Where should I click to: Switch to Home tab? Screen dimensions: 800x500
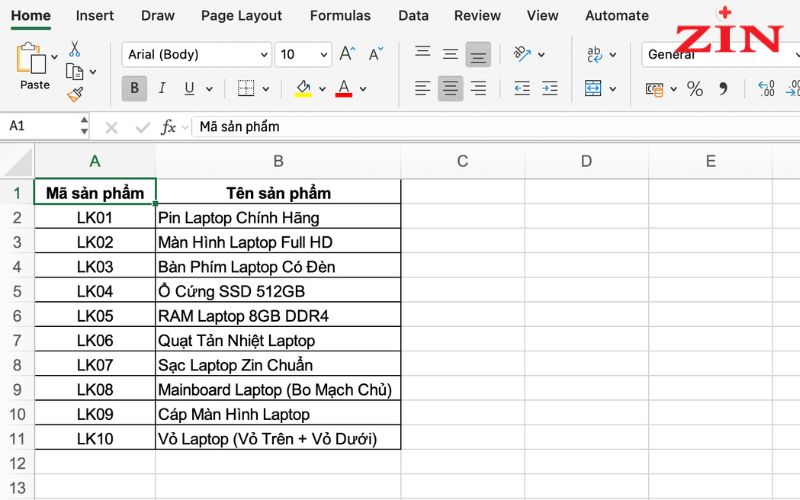click(31, 16)
